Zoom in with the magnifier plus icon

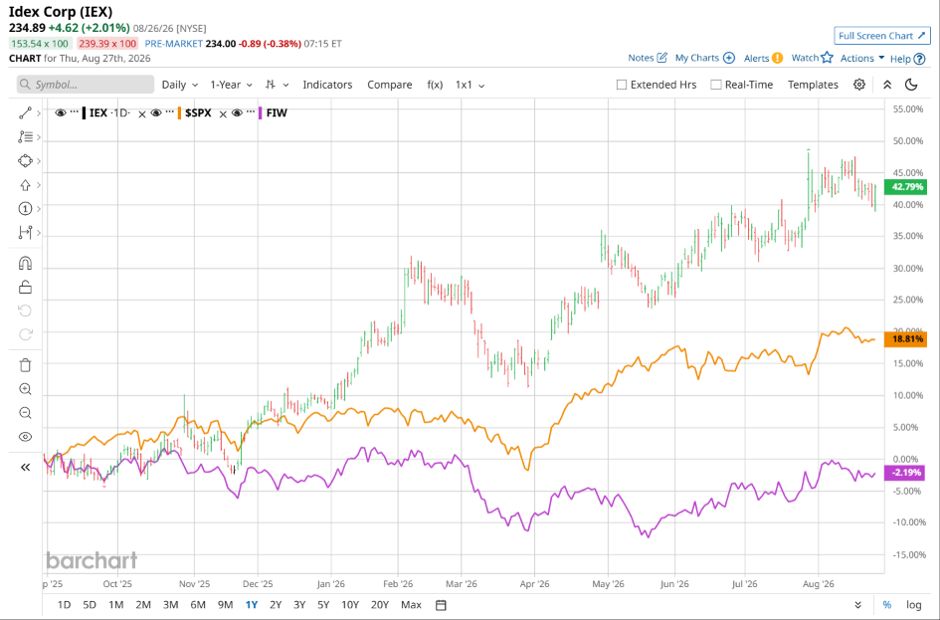(x=25, y=389)
